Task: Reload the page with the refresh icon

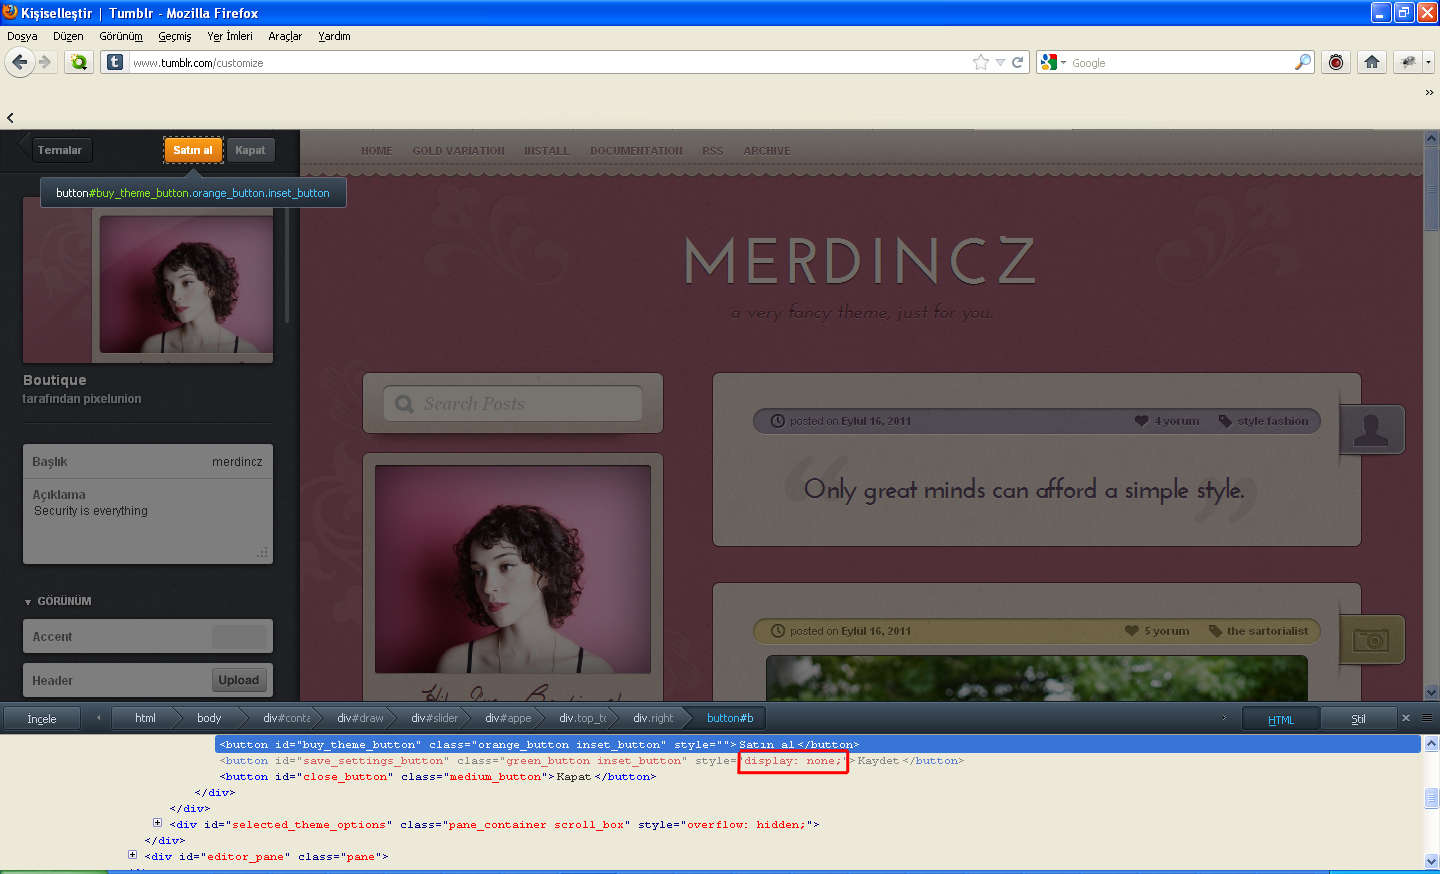Action: 1018,62
